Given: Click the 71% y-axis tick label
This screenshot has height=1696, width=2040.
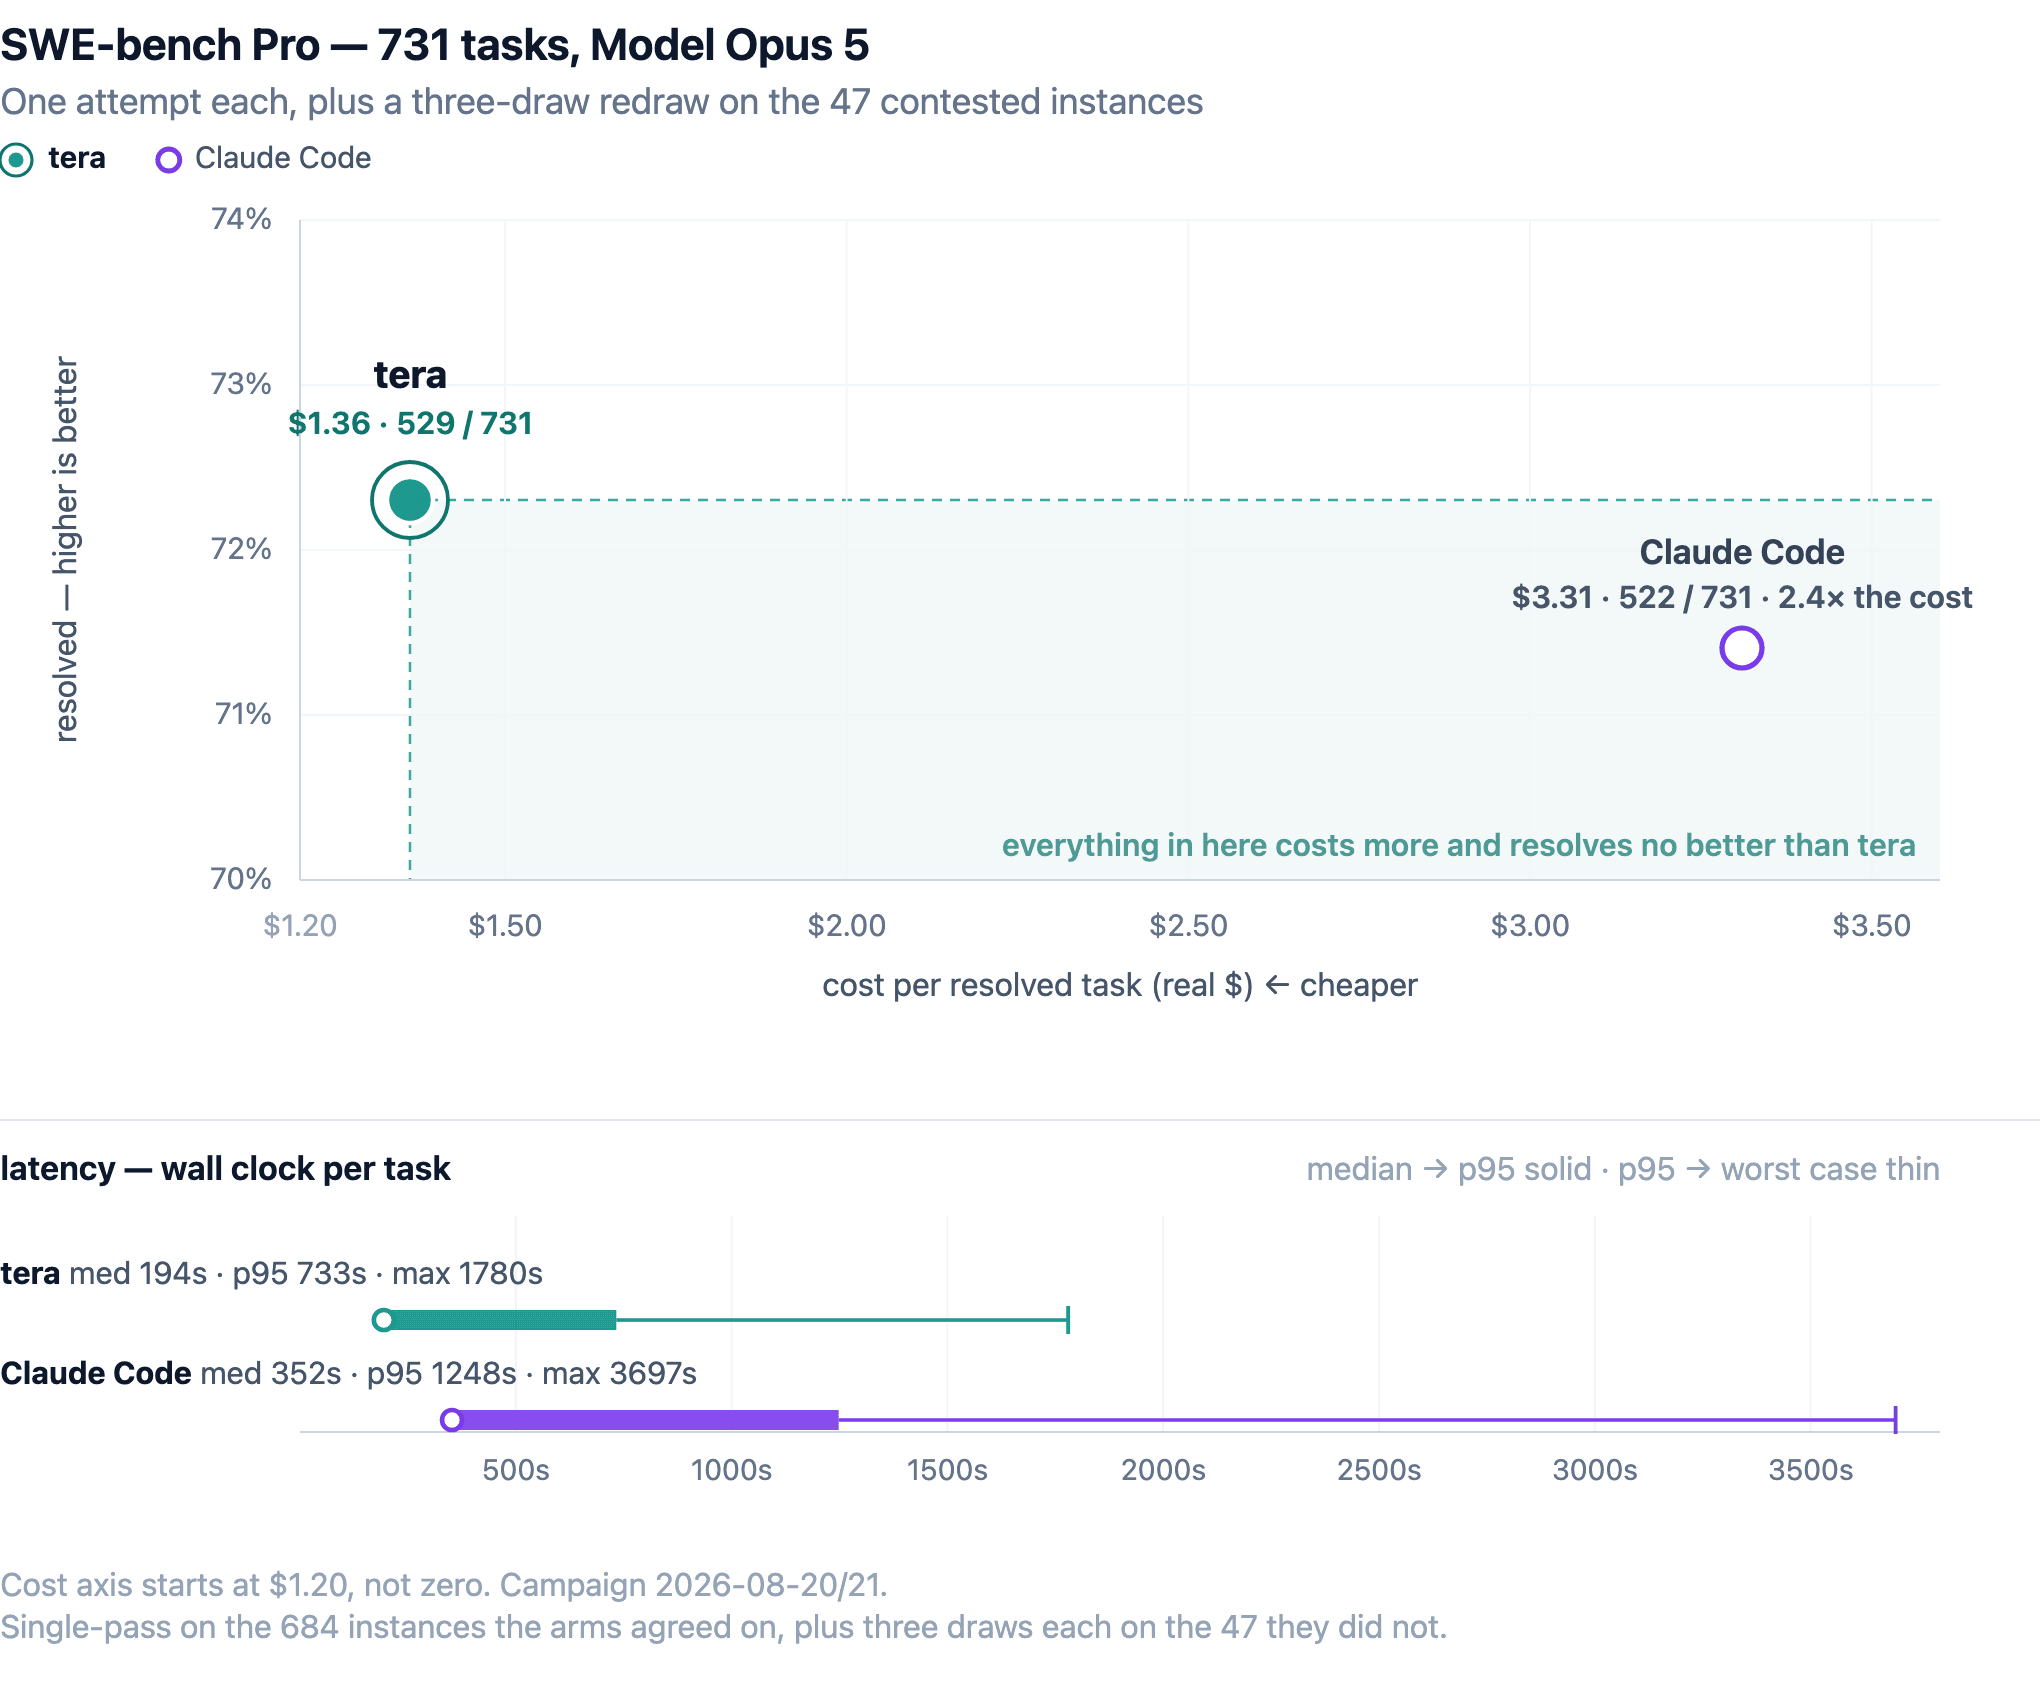Looking at the screenshot, I should tap(243, 714).
